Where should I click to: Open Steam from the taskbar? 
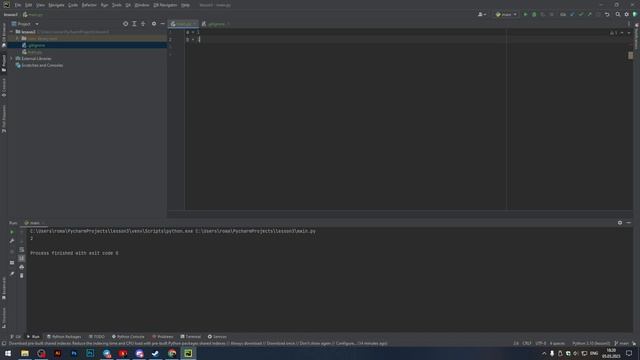click(x=156, y=353)
